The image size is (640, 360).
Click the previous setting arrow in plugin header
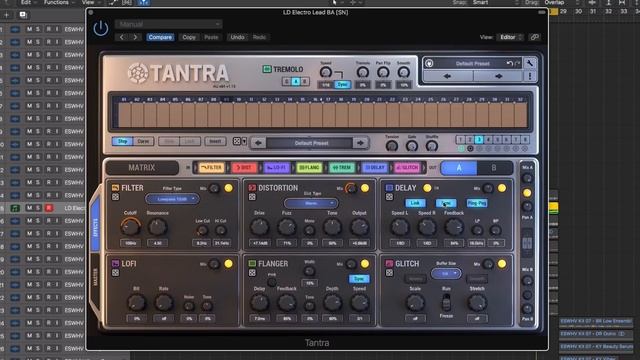tap(122, 37)
